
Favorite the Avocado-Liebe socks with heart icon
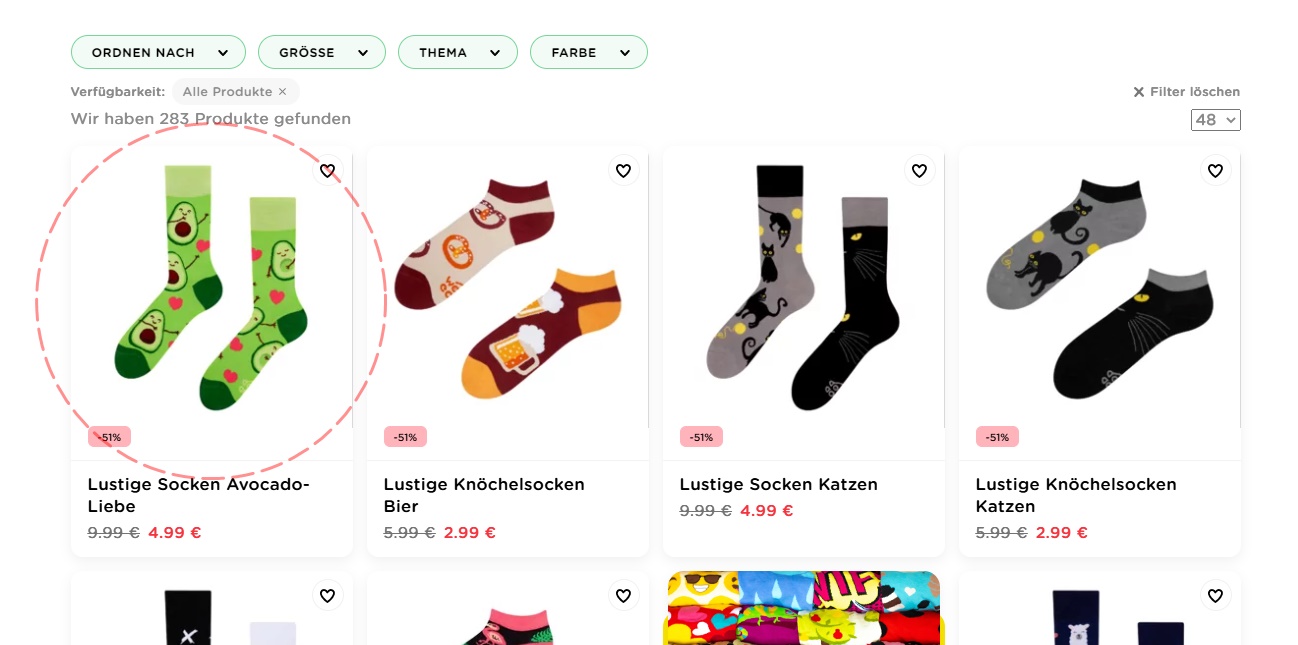coord(327,171)
